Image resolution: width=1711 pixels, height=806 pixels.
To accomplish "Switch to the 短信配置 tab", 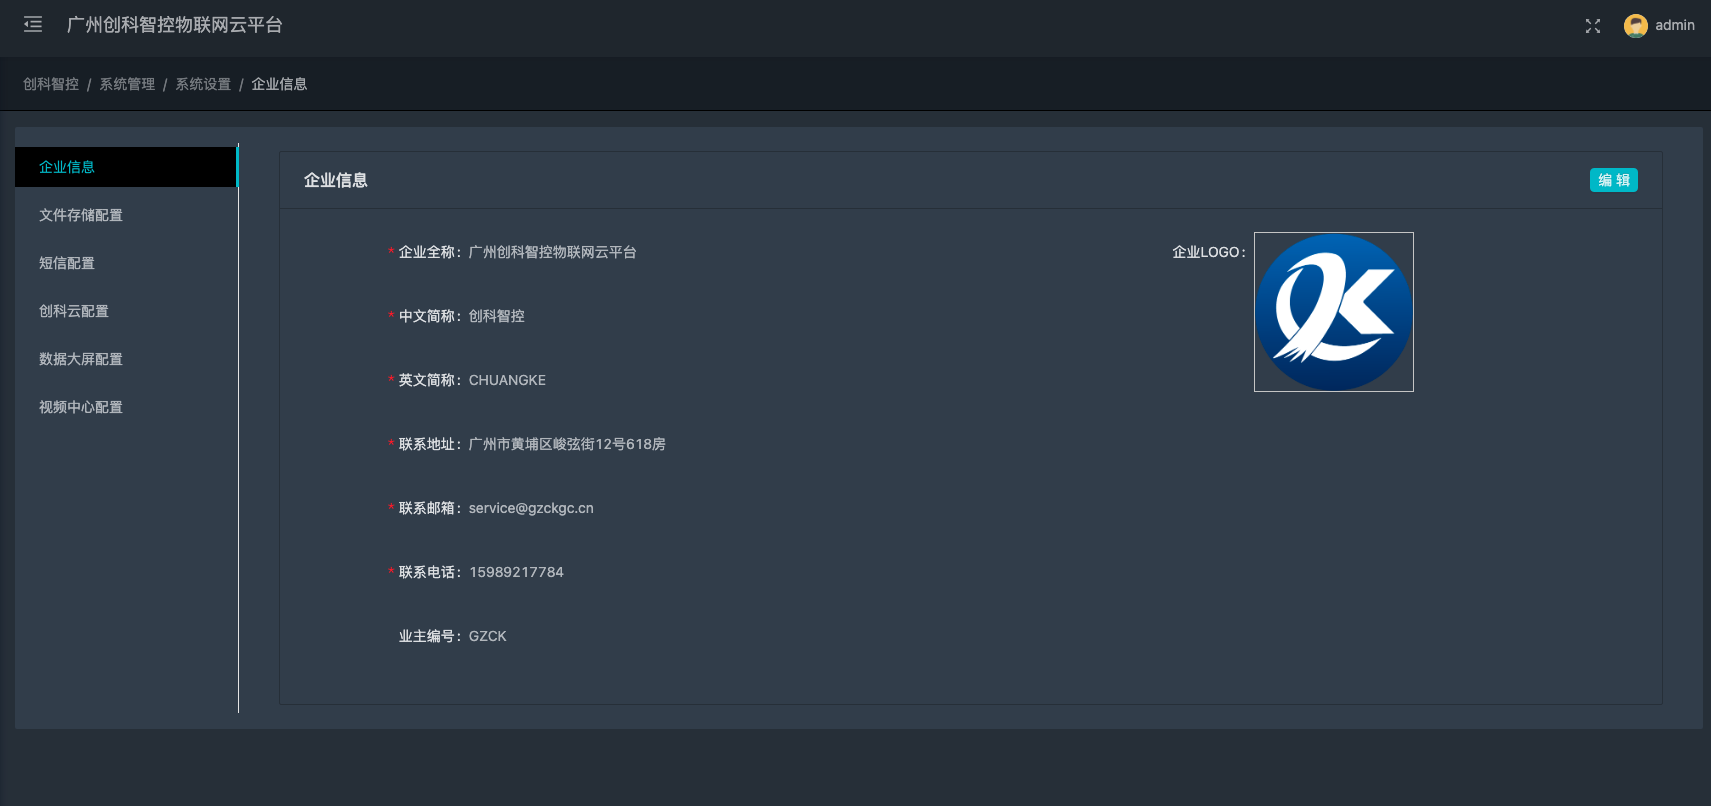I will (67, 263).
